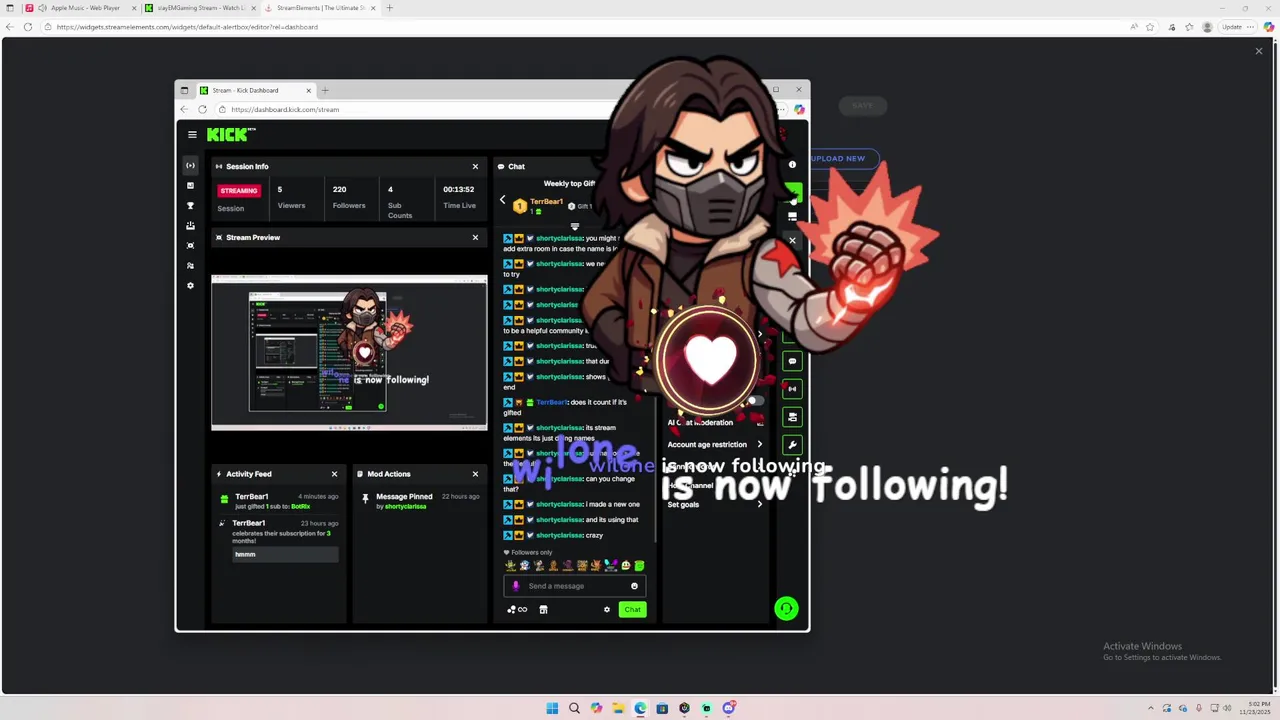The image size is (1280, 720).
Task: Open a new tab in Kick window
Action: pos(325,90)
